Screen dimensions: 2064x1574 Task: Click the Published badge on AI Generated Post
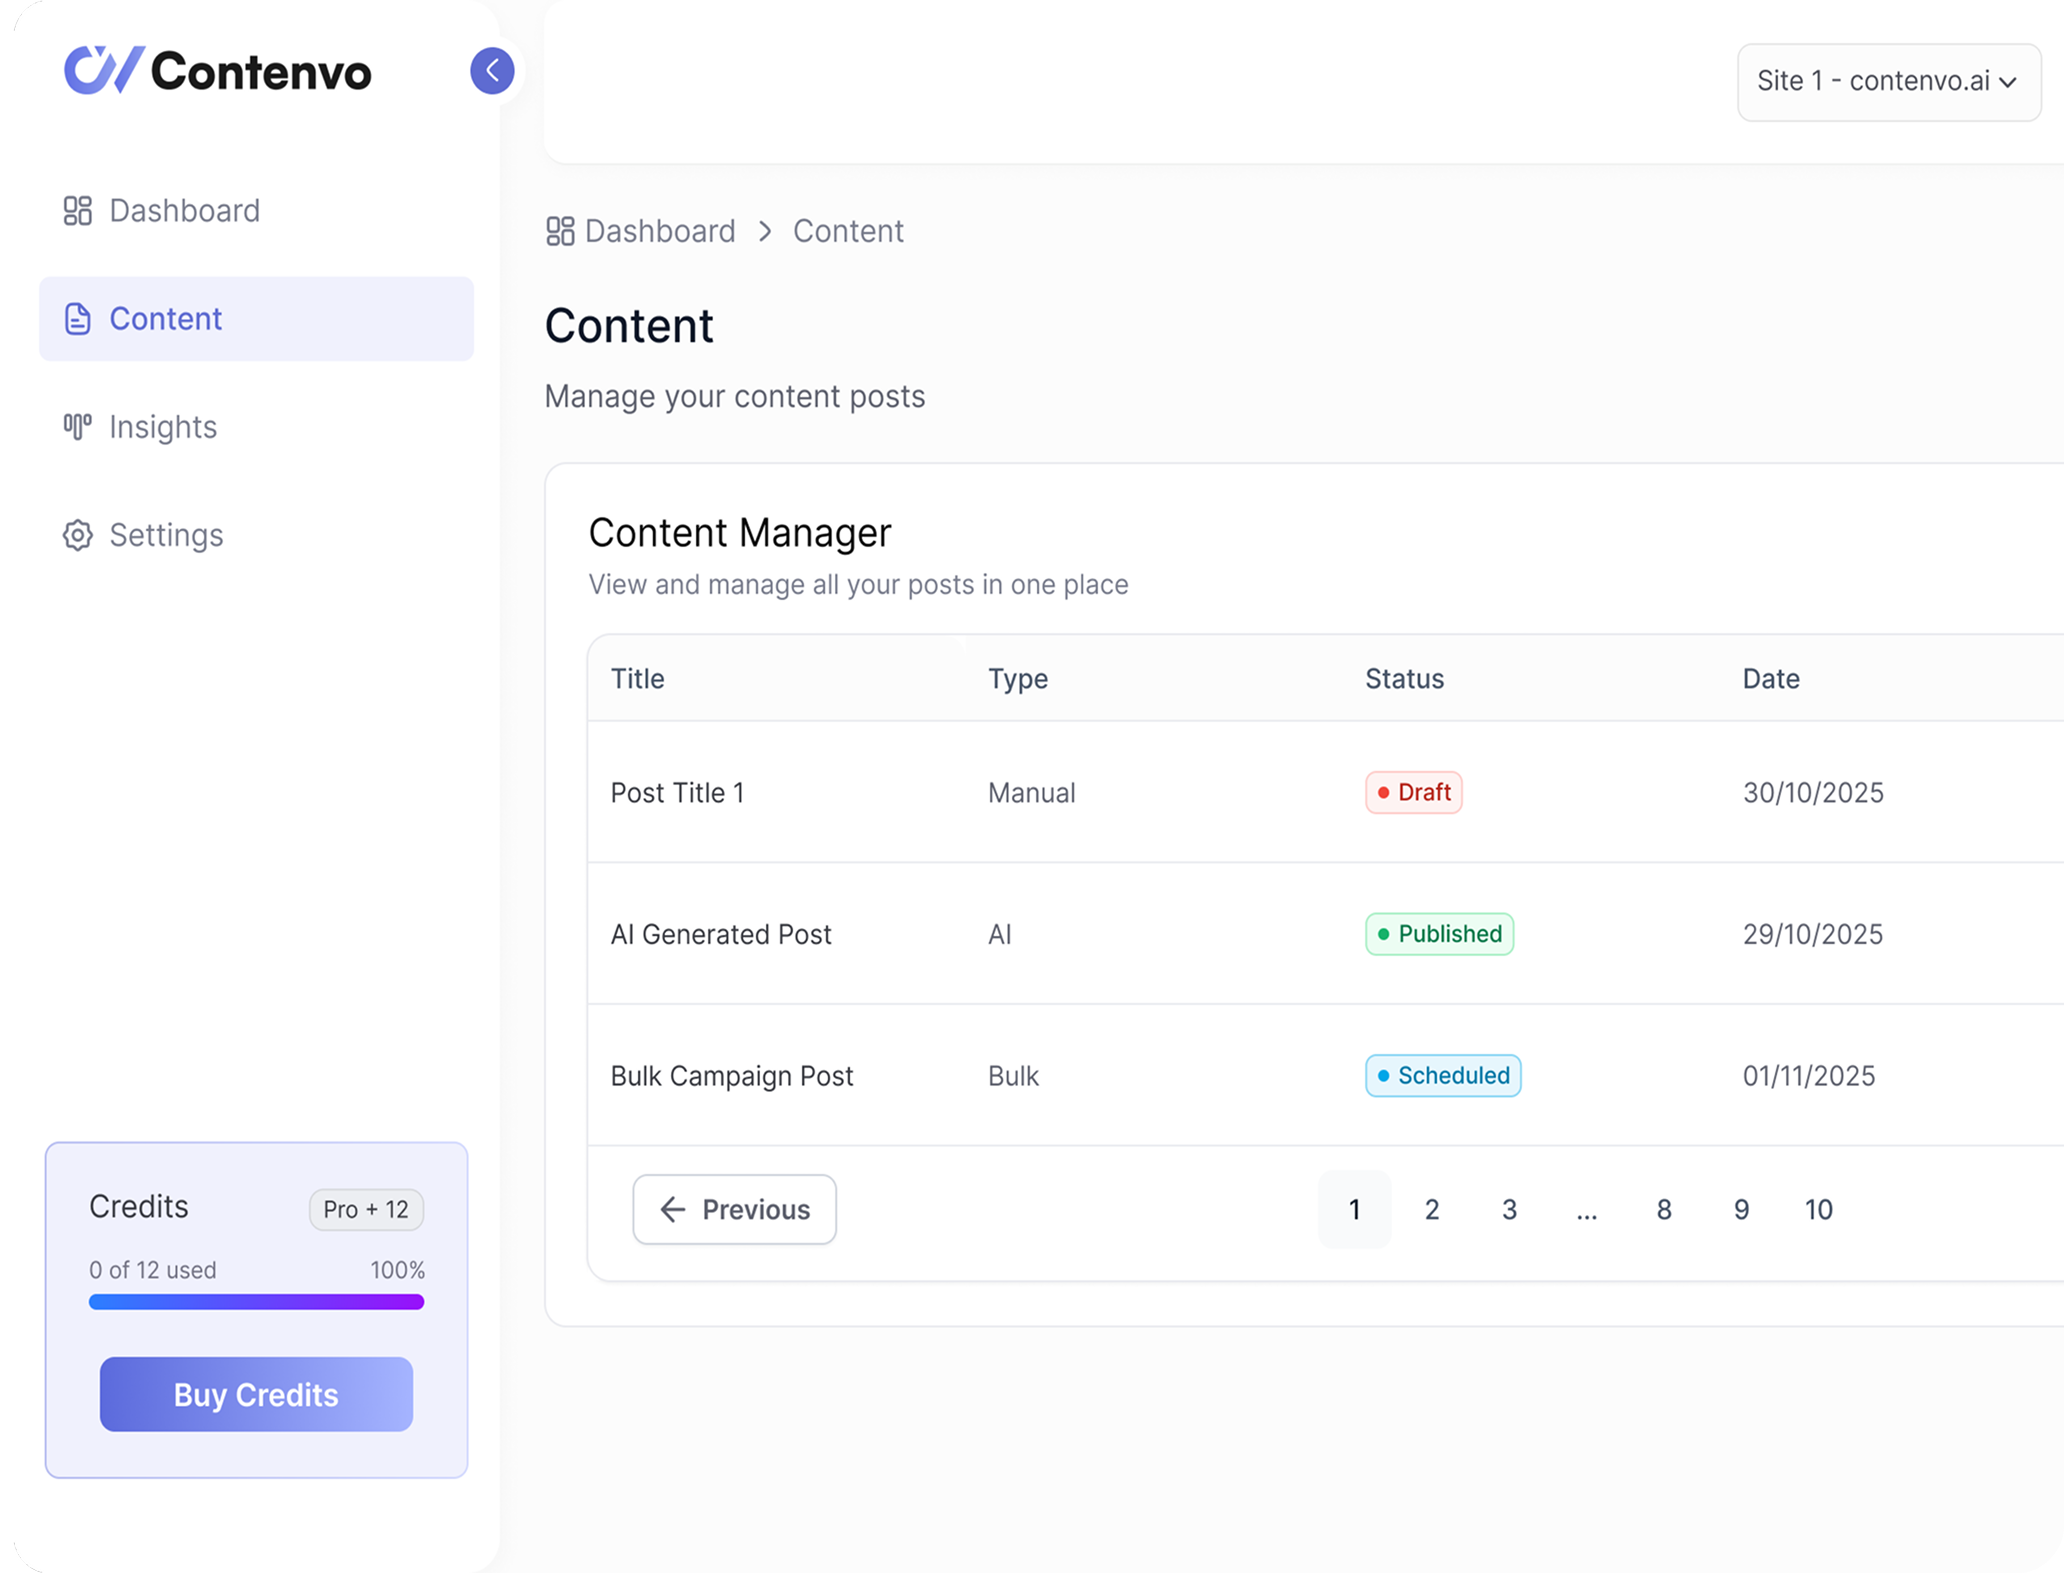pos(1439,934)
